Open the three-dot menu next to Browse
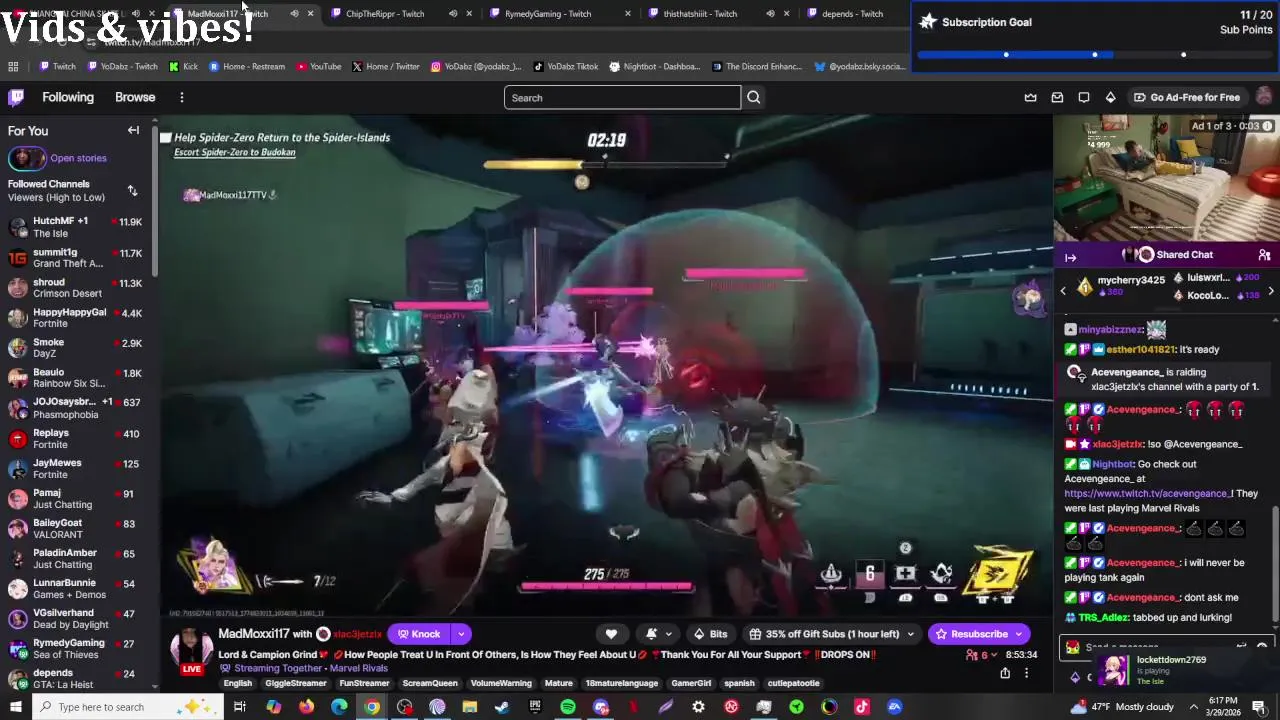1280x720 pixels. [182, 97]
